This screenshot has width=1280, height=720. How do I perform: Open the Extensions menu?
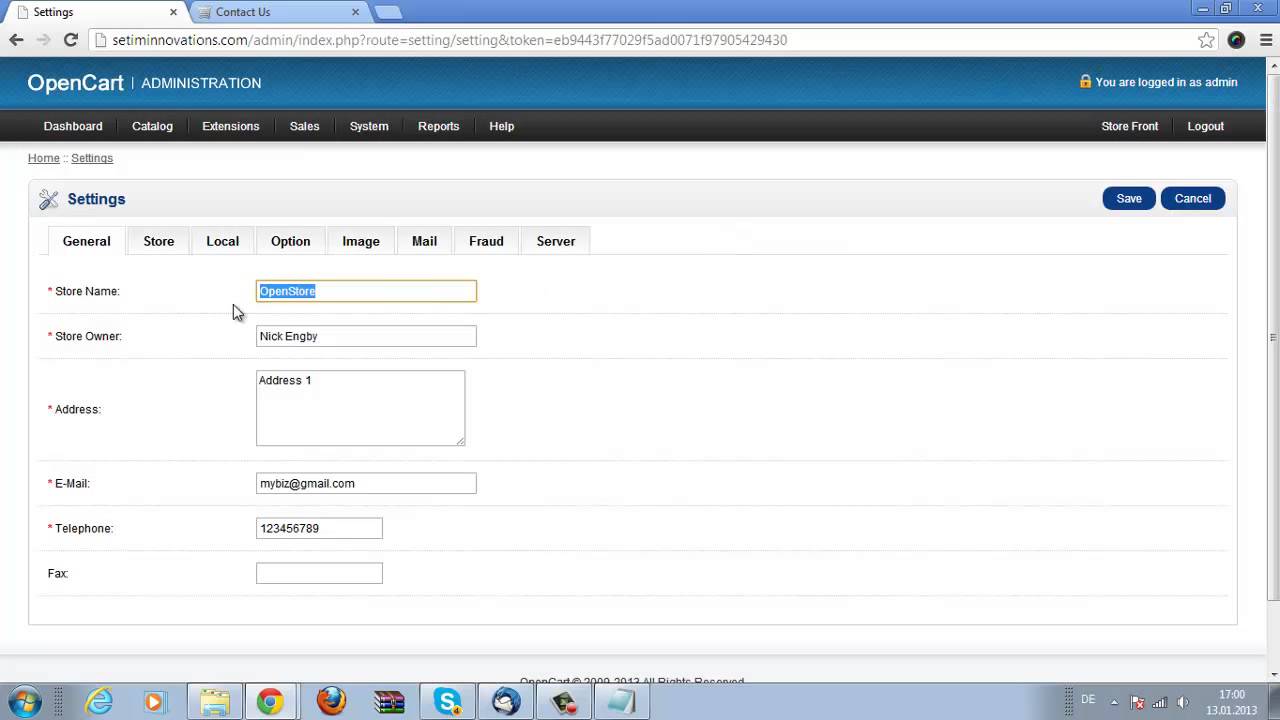pyautogui.click(x=230, y=126)
